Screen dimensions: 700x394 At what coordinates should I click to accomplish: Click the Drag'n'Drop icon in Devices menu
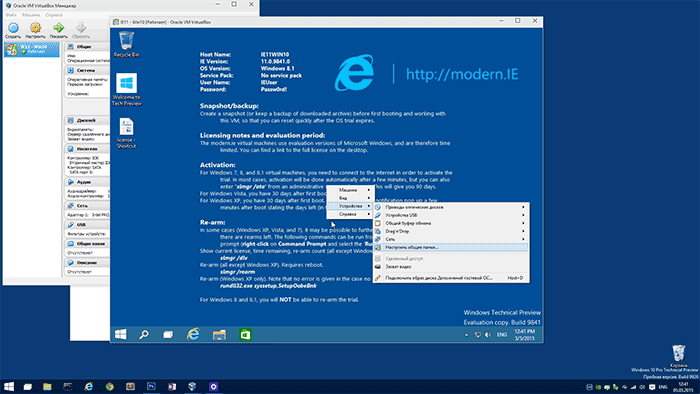pos(378,231)
